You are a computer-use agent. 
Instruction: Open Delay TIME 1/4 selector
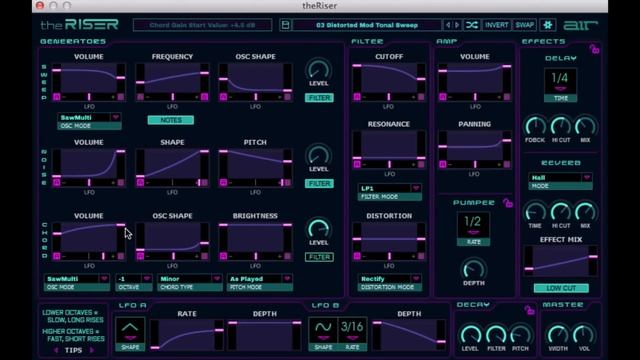tap(560, 81)
